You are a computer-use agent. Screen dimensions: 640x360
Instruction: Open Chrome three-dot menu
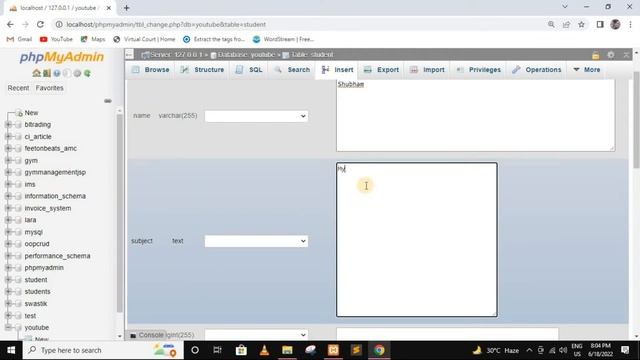click(x=630, y=24)
